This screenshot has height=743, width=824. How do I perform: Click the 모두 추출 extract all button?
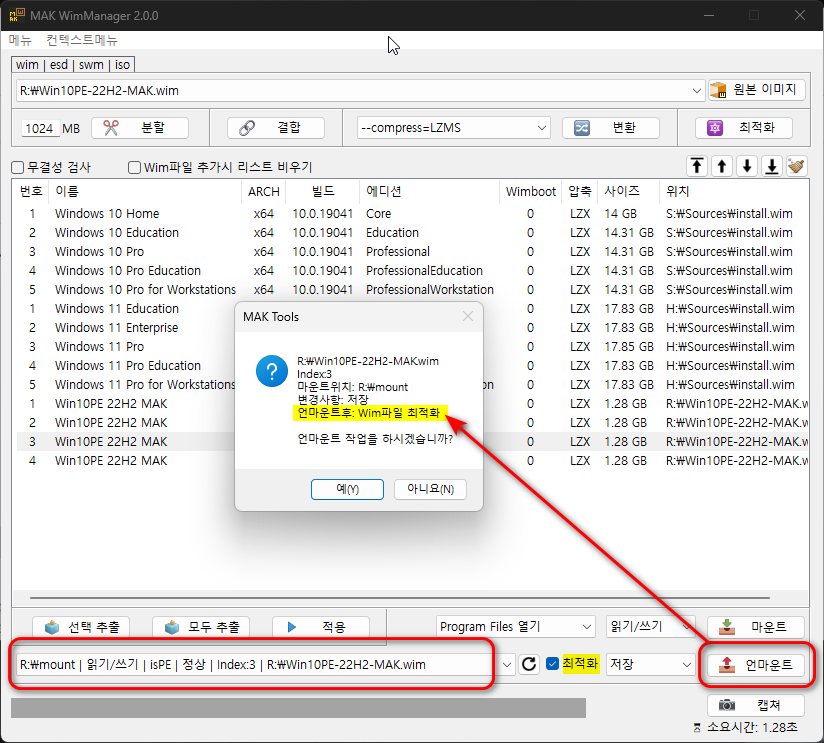[x=201, y=627]
